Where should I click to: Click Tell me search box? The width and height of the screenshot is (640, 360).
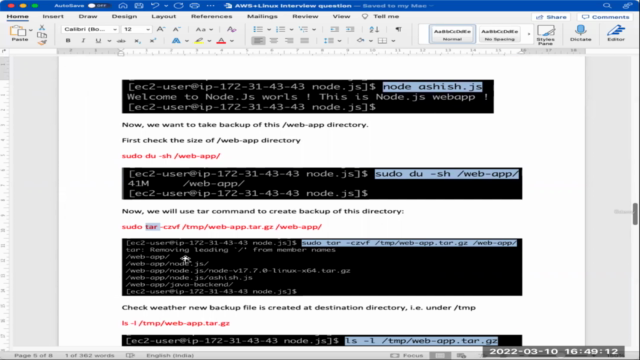(380, 16)
